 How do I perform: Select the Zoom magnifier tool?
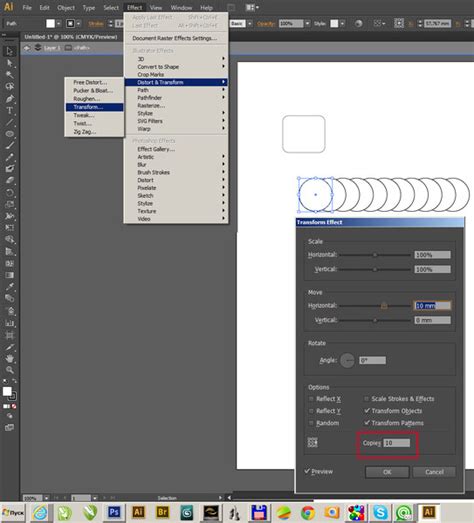point(10,370)
